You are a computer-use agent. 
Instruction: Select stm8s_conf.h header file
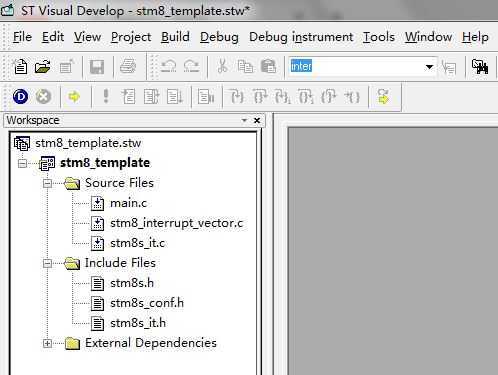click(x=147, y=303)
